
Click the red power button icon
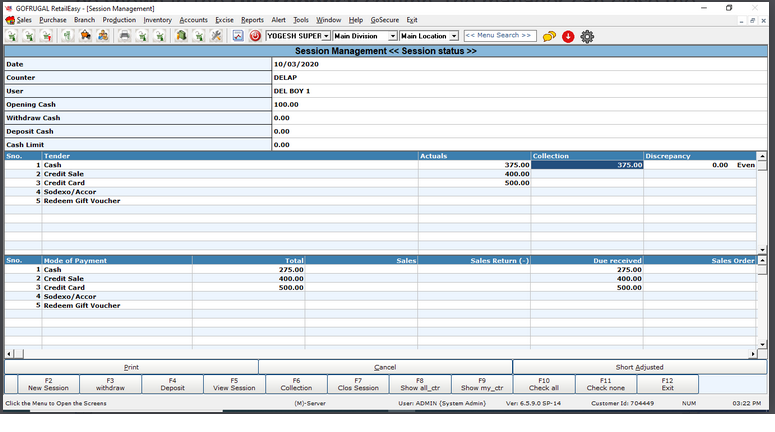point(255,36)
